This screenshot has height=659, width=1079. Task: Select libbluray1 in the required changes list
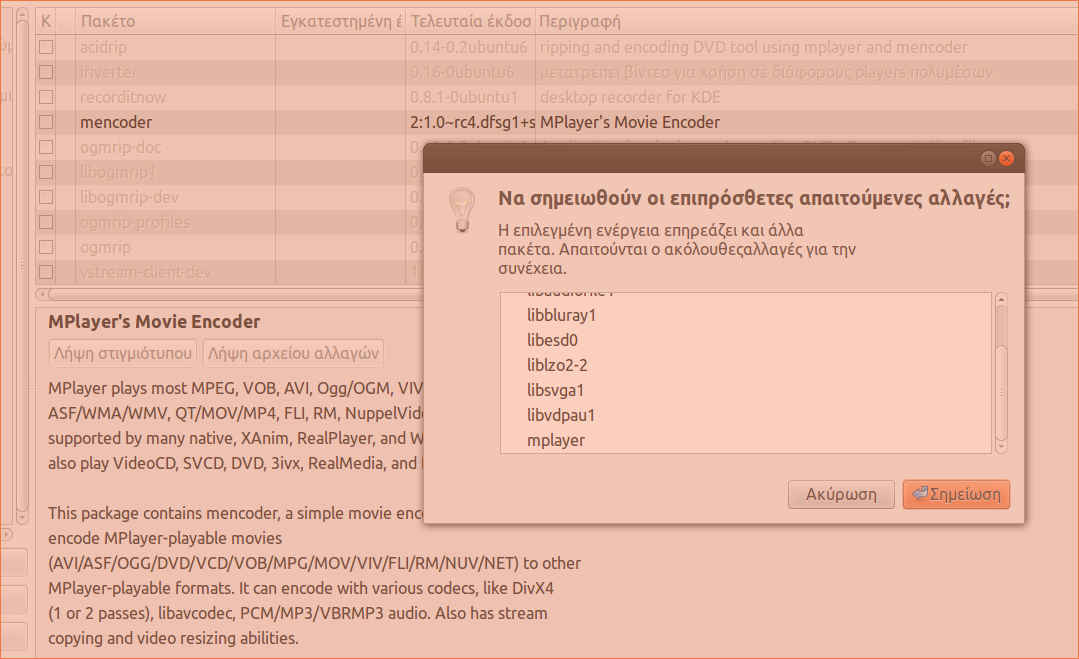(x=561, y=315)
